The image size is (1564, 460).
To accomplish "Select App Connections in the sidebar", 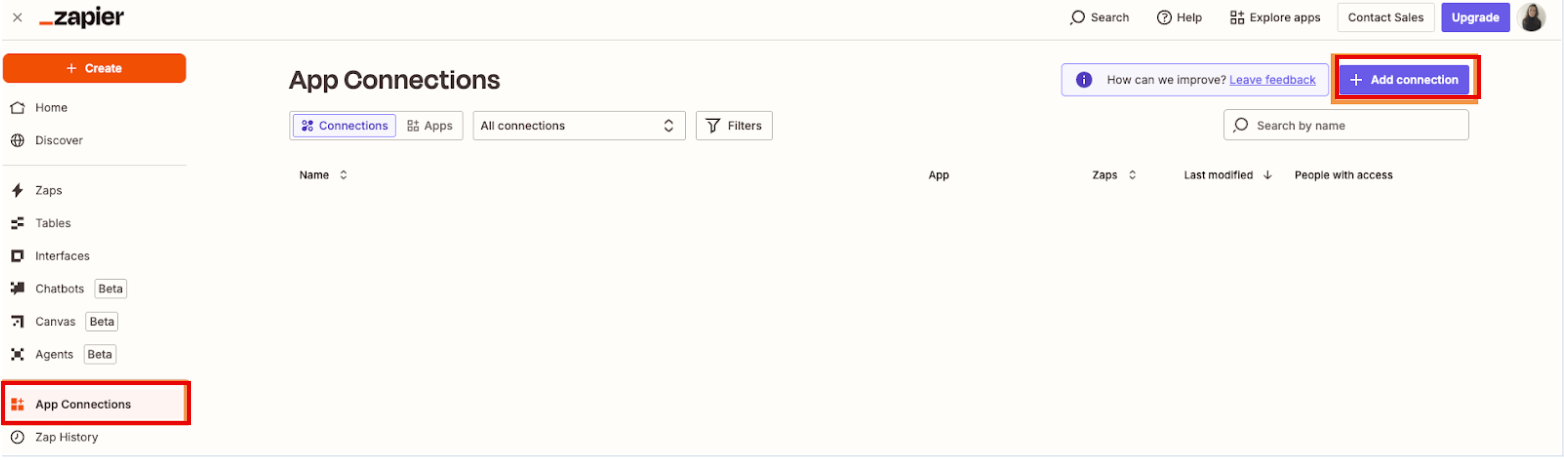I will [94, 404].
